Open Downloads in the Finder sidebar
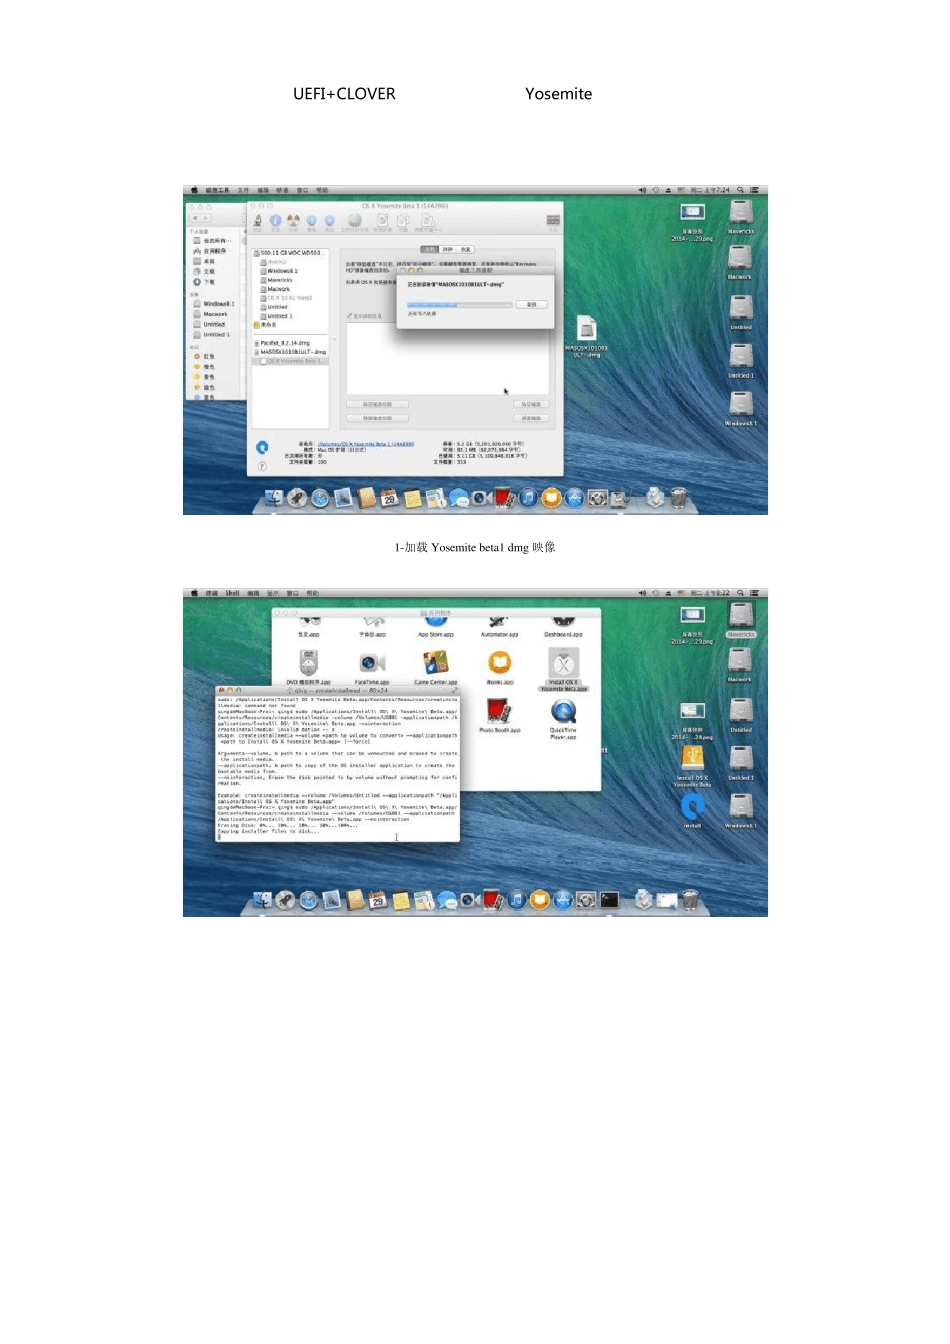This screenshot has height=1344, width=950. [204, 282]
